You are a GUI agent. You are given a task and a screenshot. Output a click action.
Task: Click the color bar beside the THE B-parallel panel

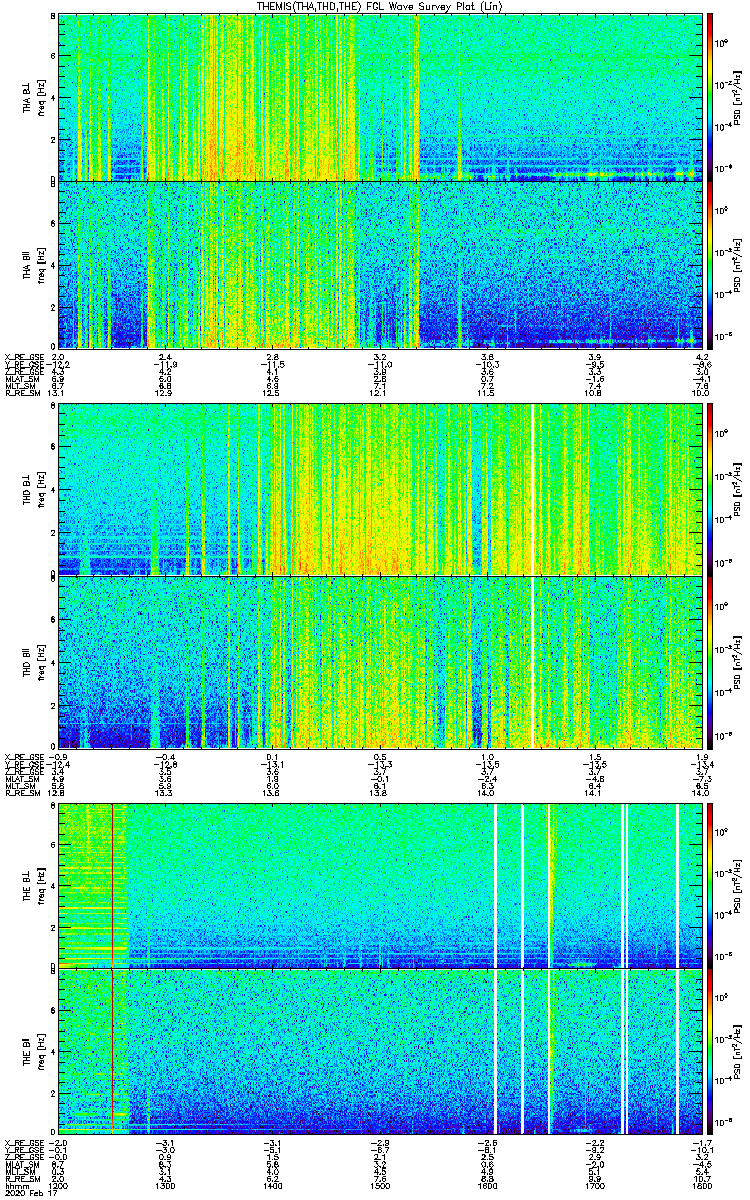tap(710, 1053)
